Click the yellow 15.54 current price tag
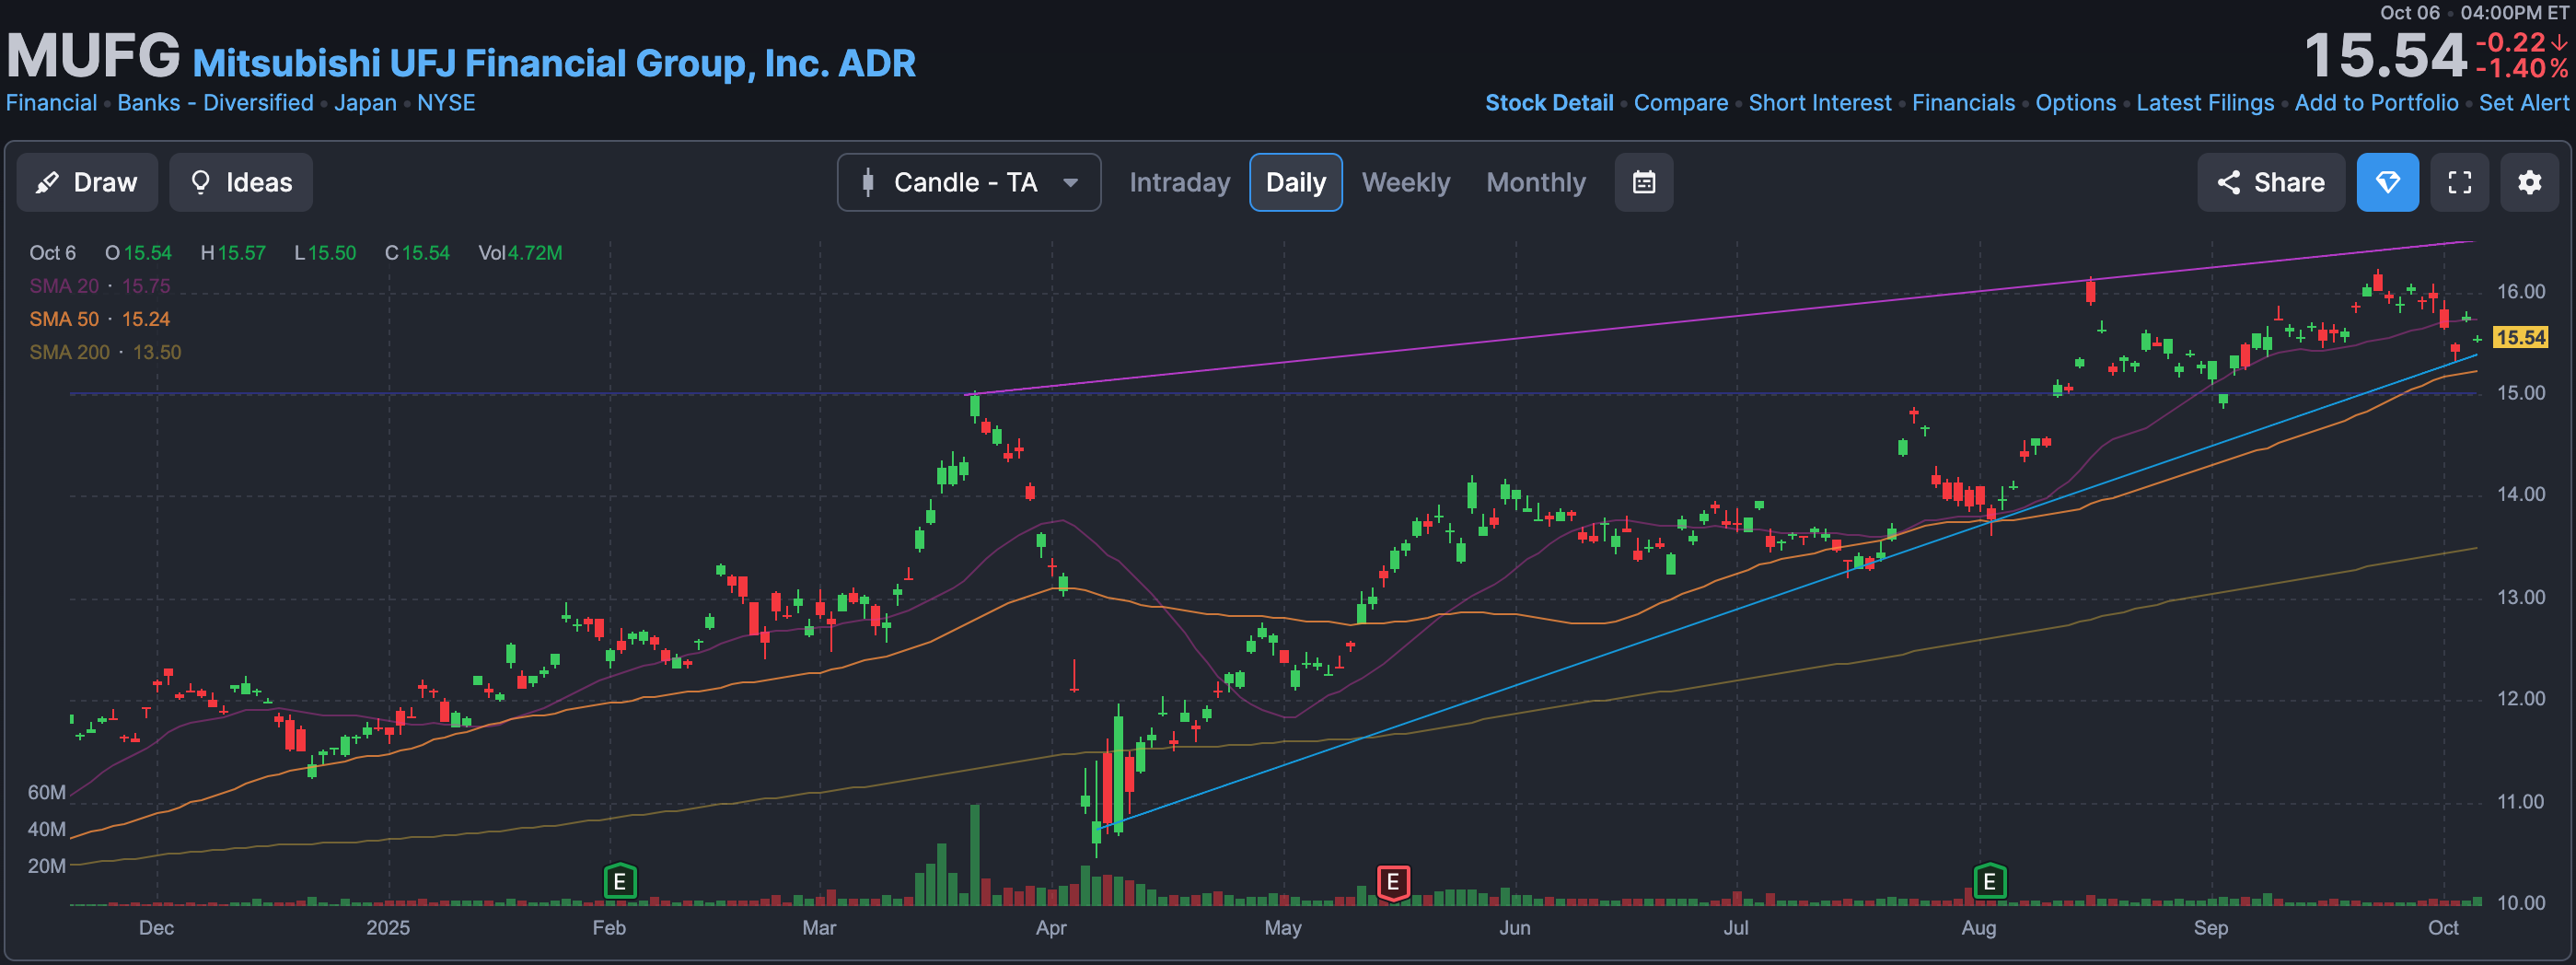Viewport: 2576px width, 965px height. pyautogui.click(x=2520, y=338)
